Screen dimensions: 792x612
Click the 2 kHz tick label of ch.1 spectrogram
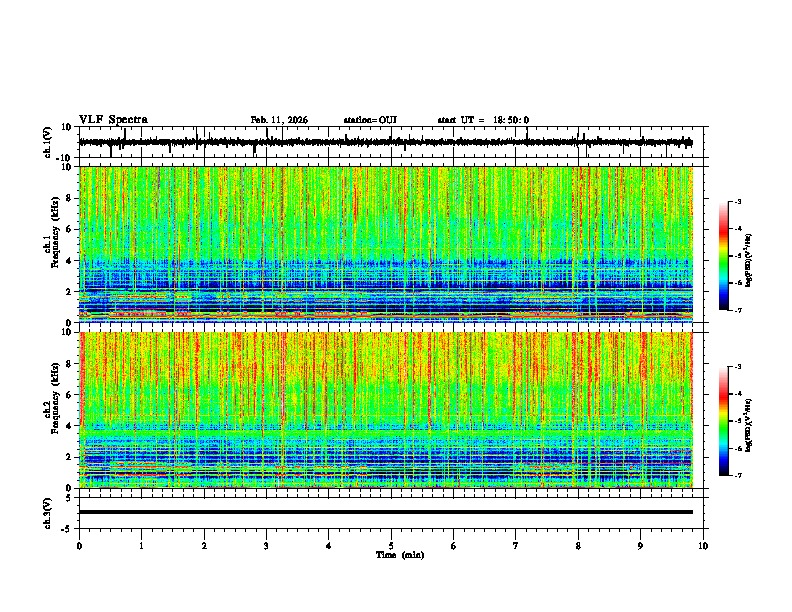pyautogui.click(x=69, y=291)
